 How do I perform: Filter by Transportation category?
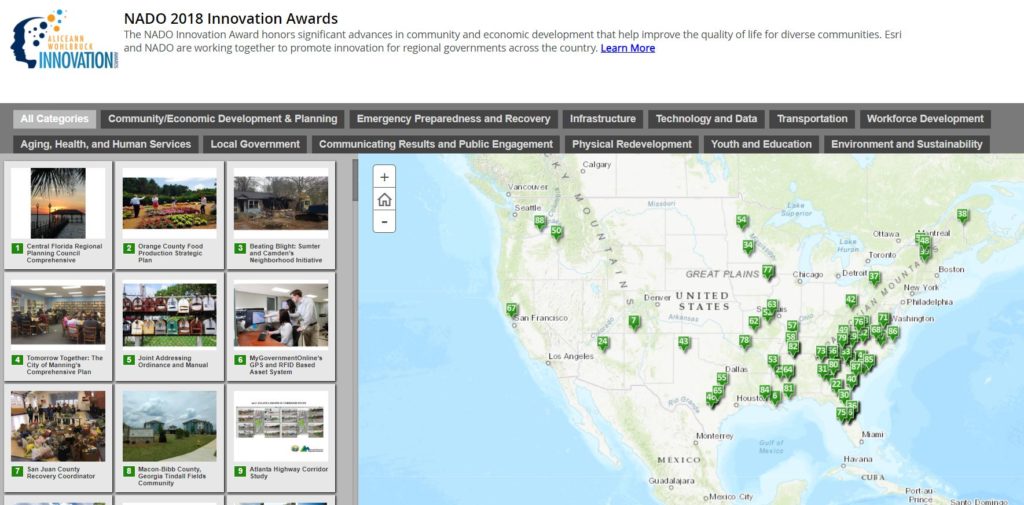pyautogui.click(x=812, y=119)
